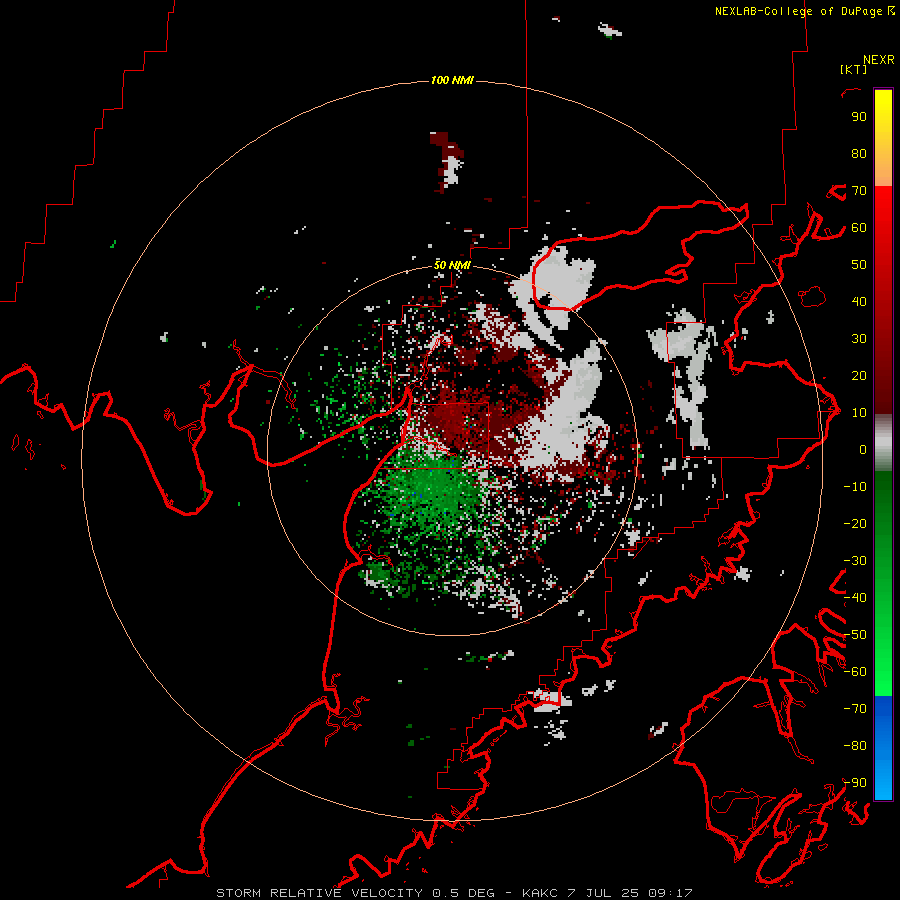Viewport: 900px width, 900px height.
Task: Click the blue bottom segment of the color bar
Action: point(883,748)
